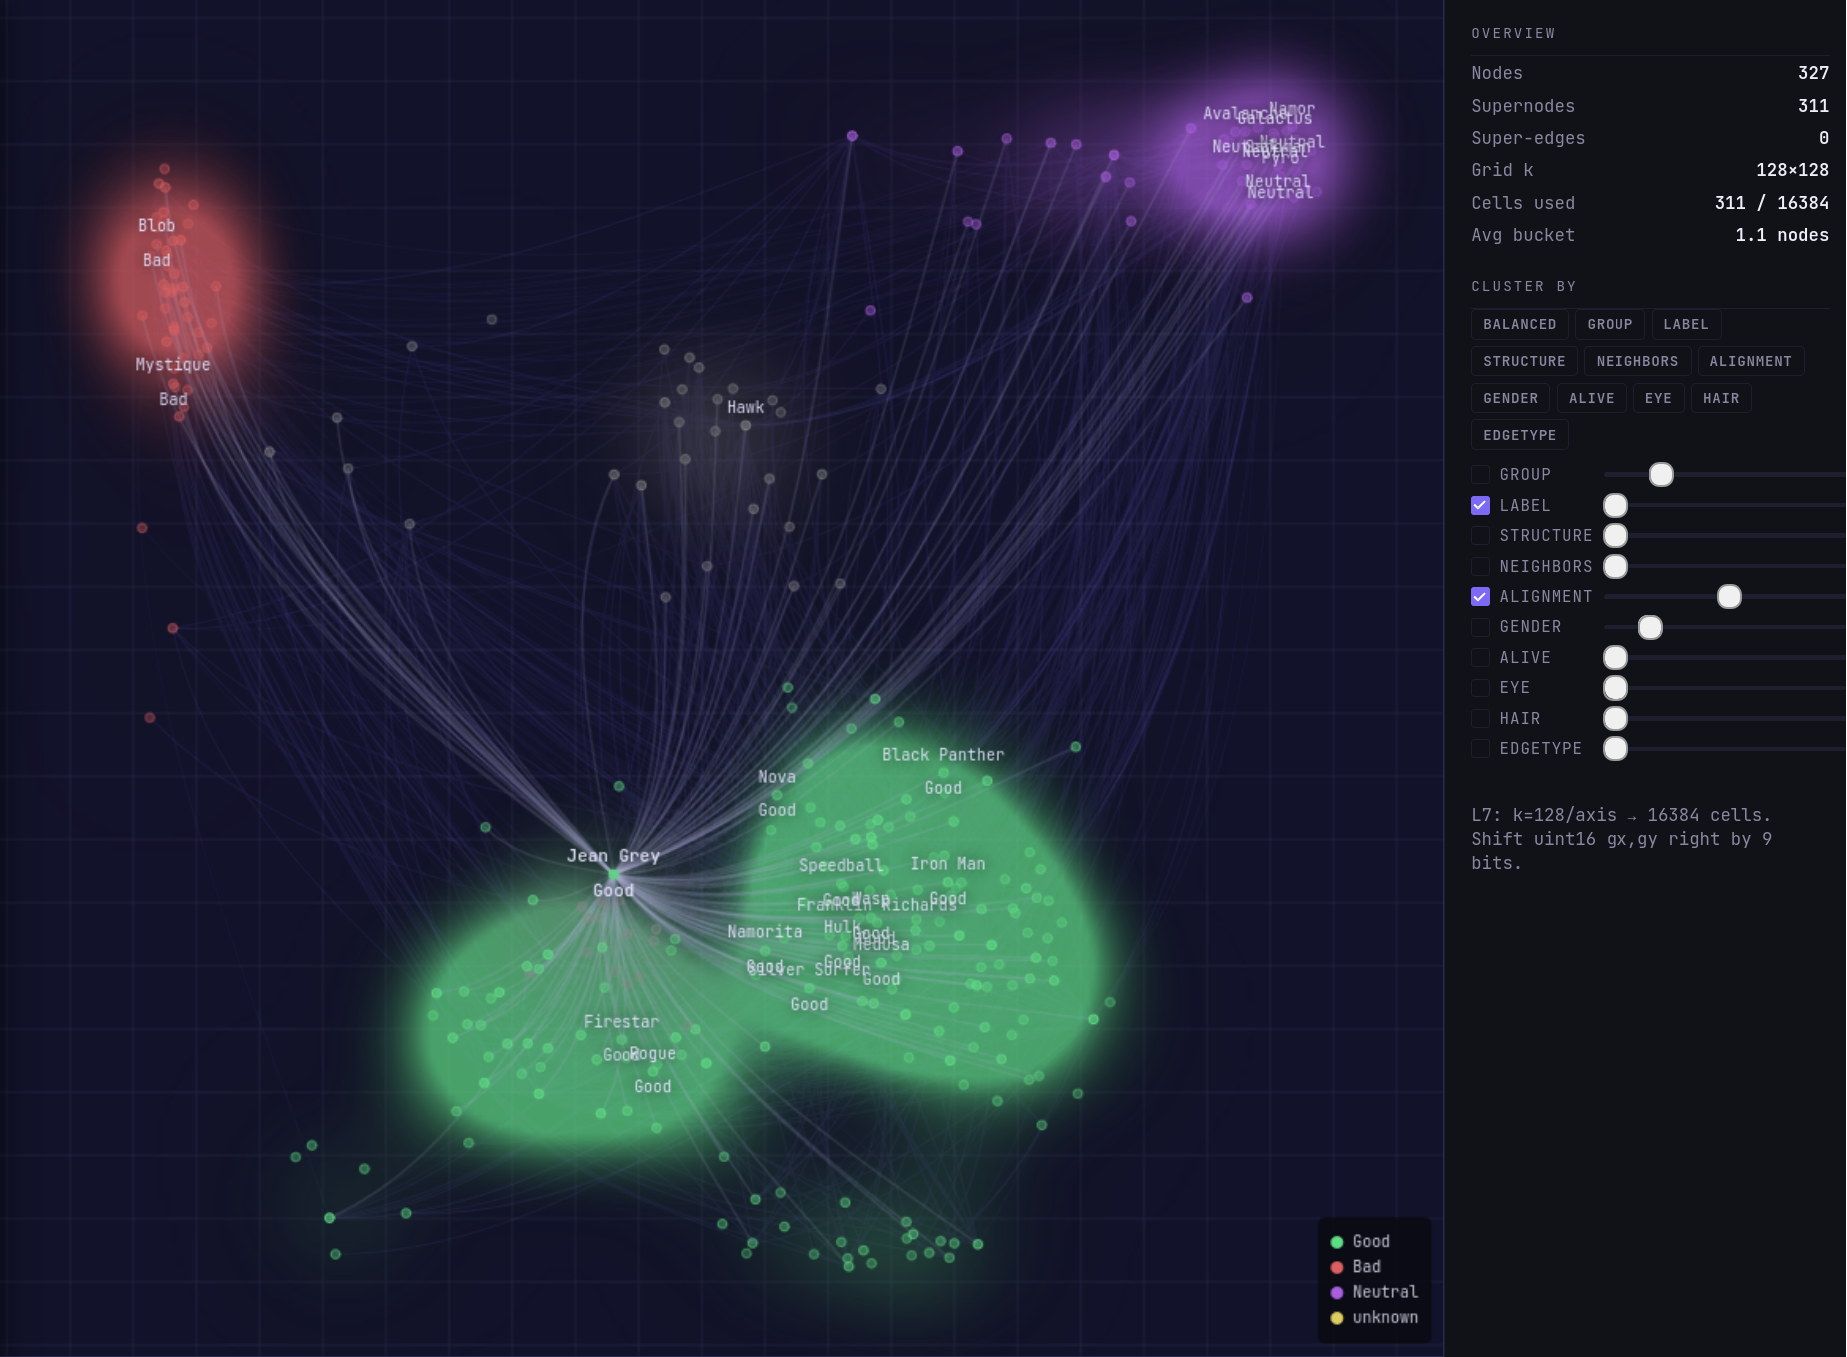This screenshot has width=1847, height=1357.
Task: Click the Hawk node label
Action: click(x=745, y=407)
